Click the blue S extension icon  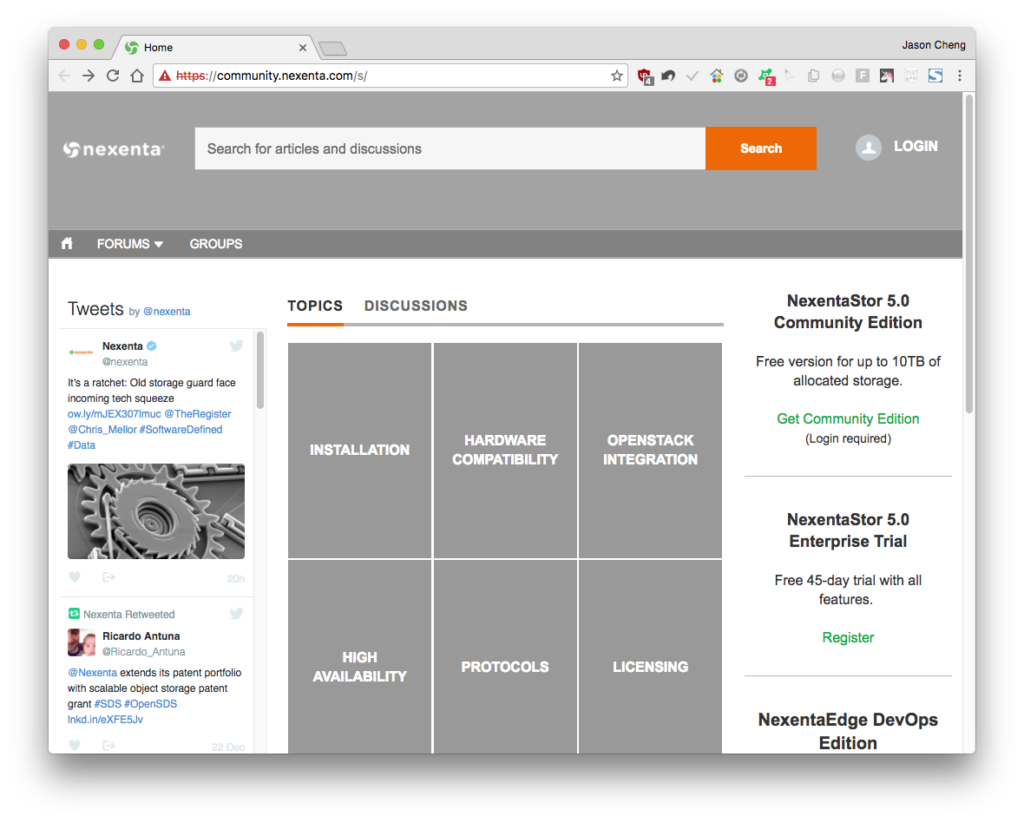coord(935,76)
